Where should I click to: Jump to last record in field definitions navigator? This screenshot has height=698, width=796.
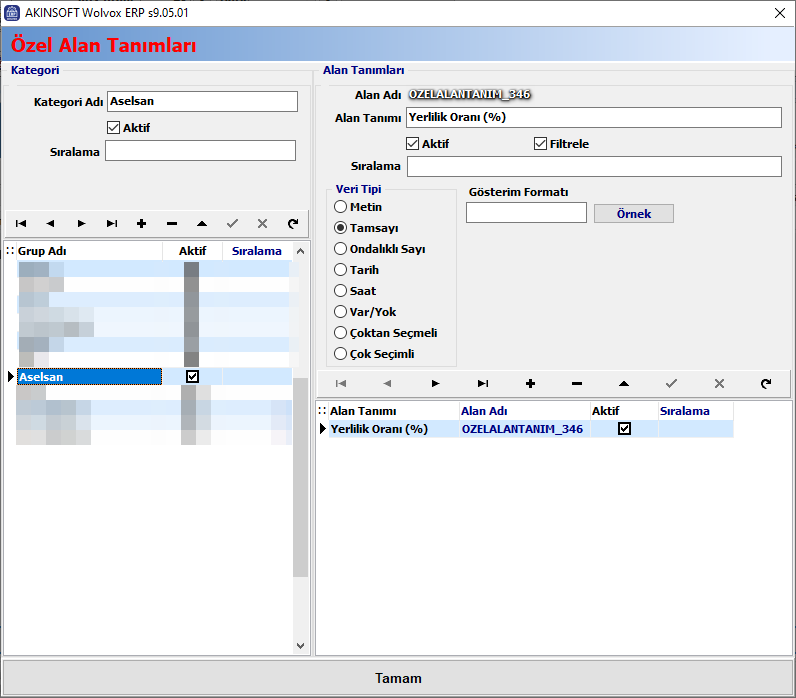pyautogui.click(x=483, y=383)
